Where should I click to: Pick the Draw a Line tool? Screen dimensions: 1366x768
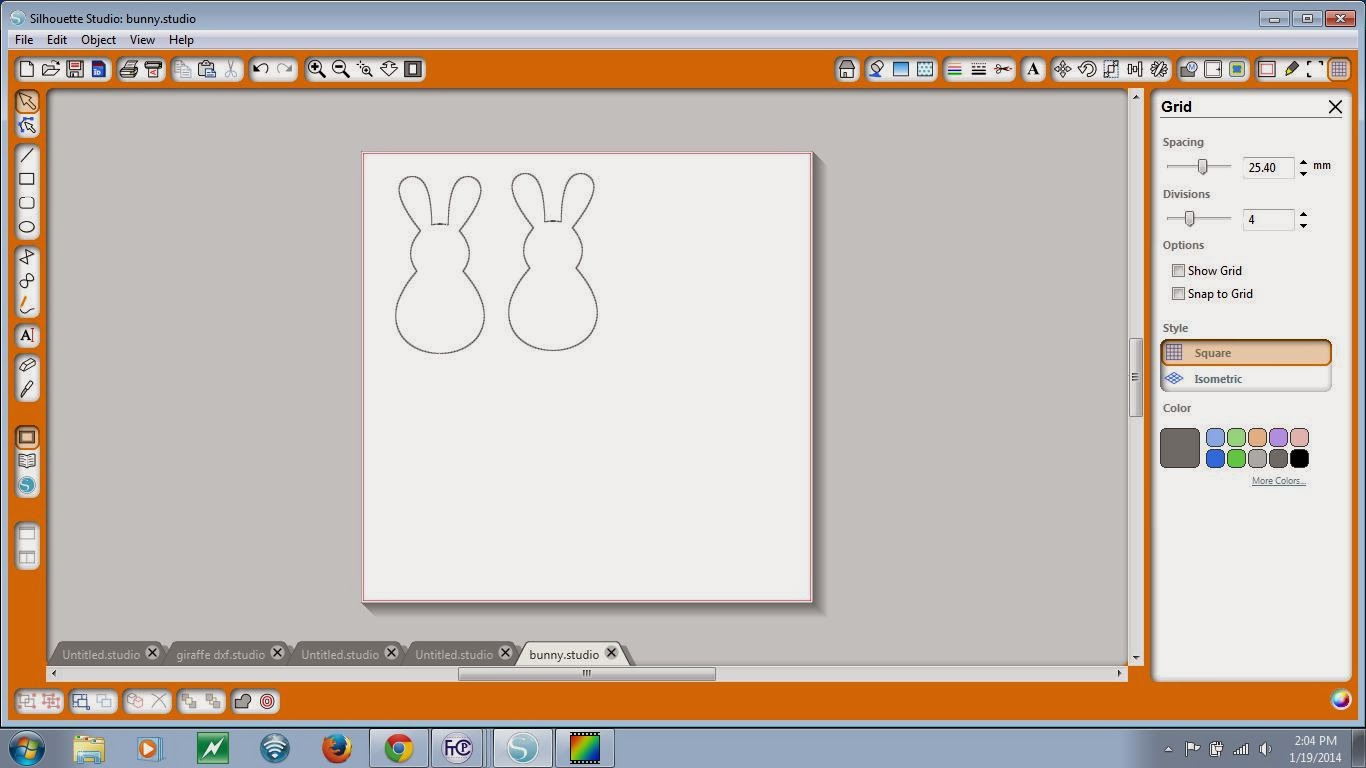point(27,156)
